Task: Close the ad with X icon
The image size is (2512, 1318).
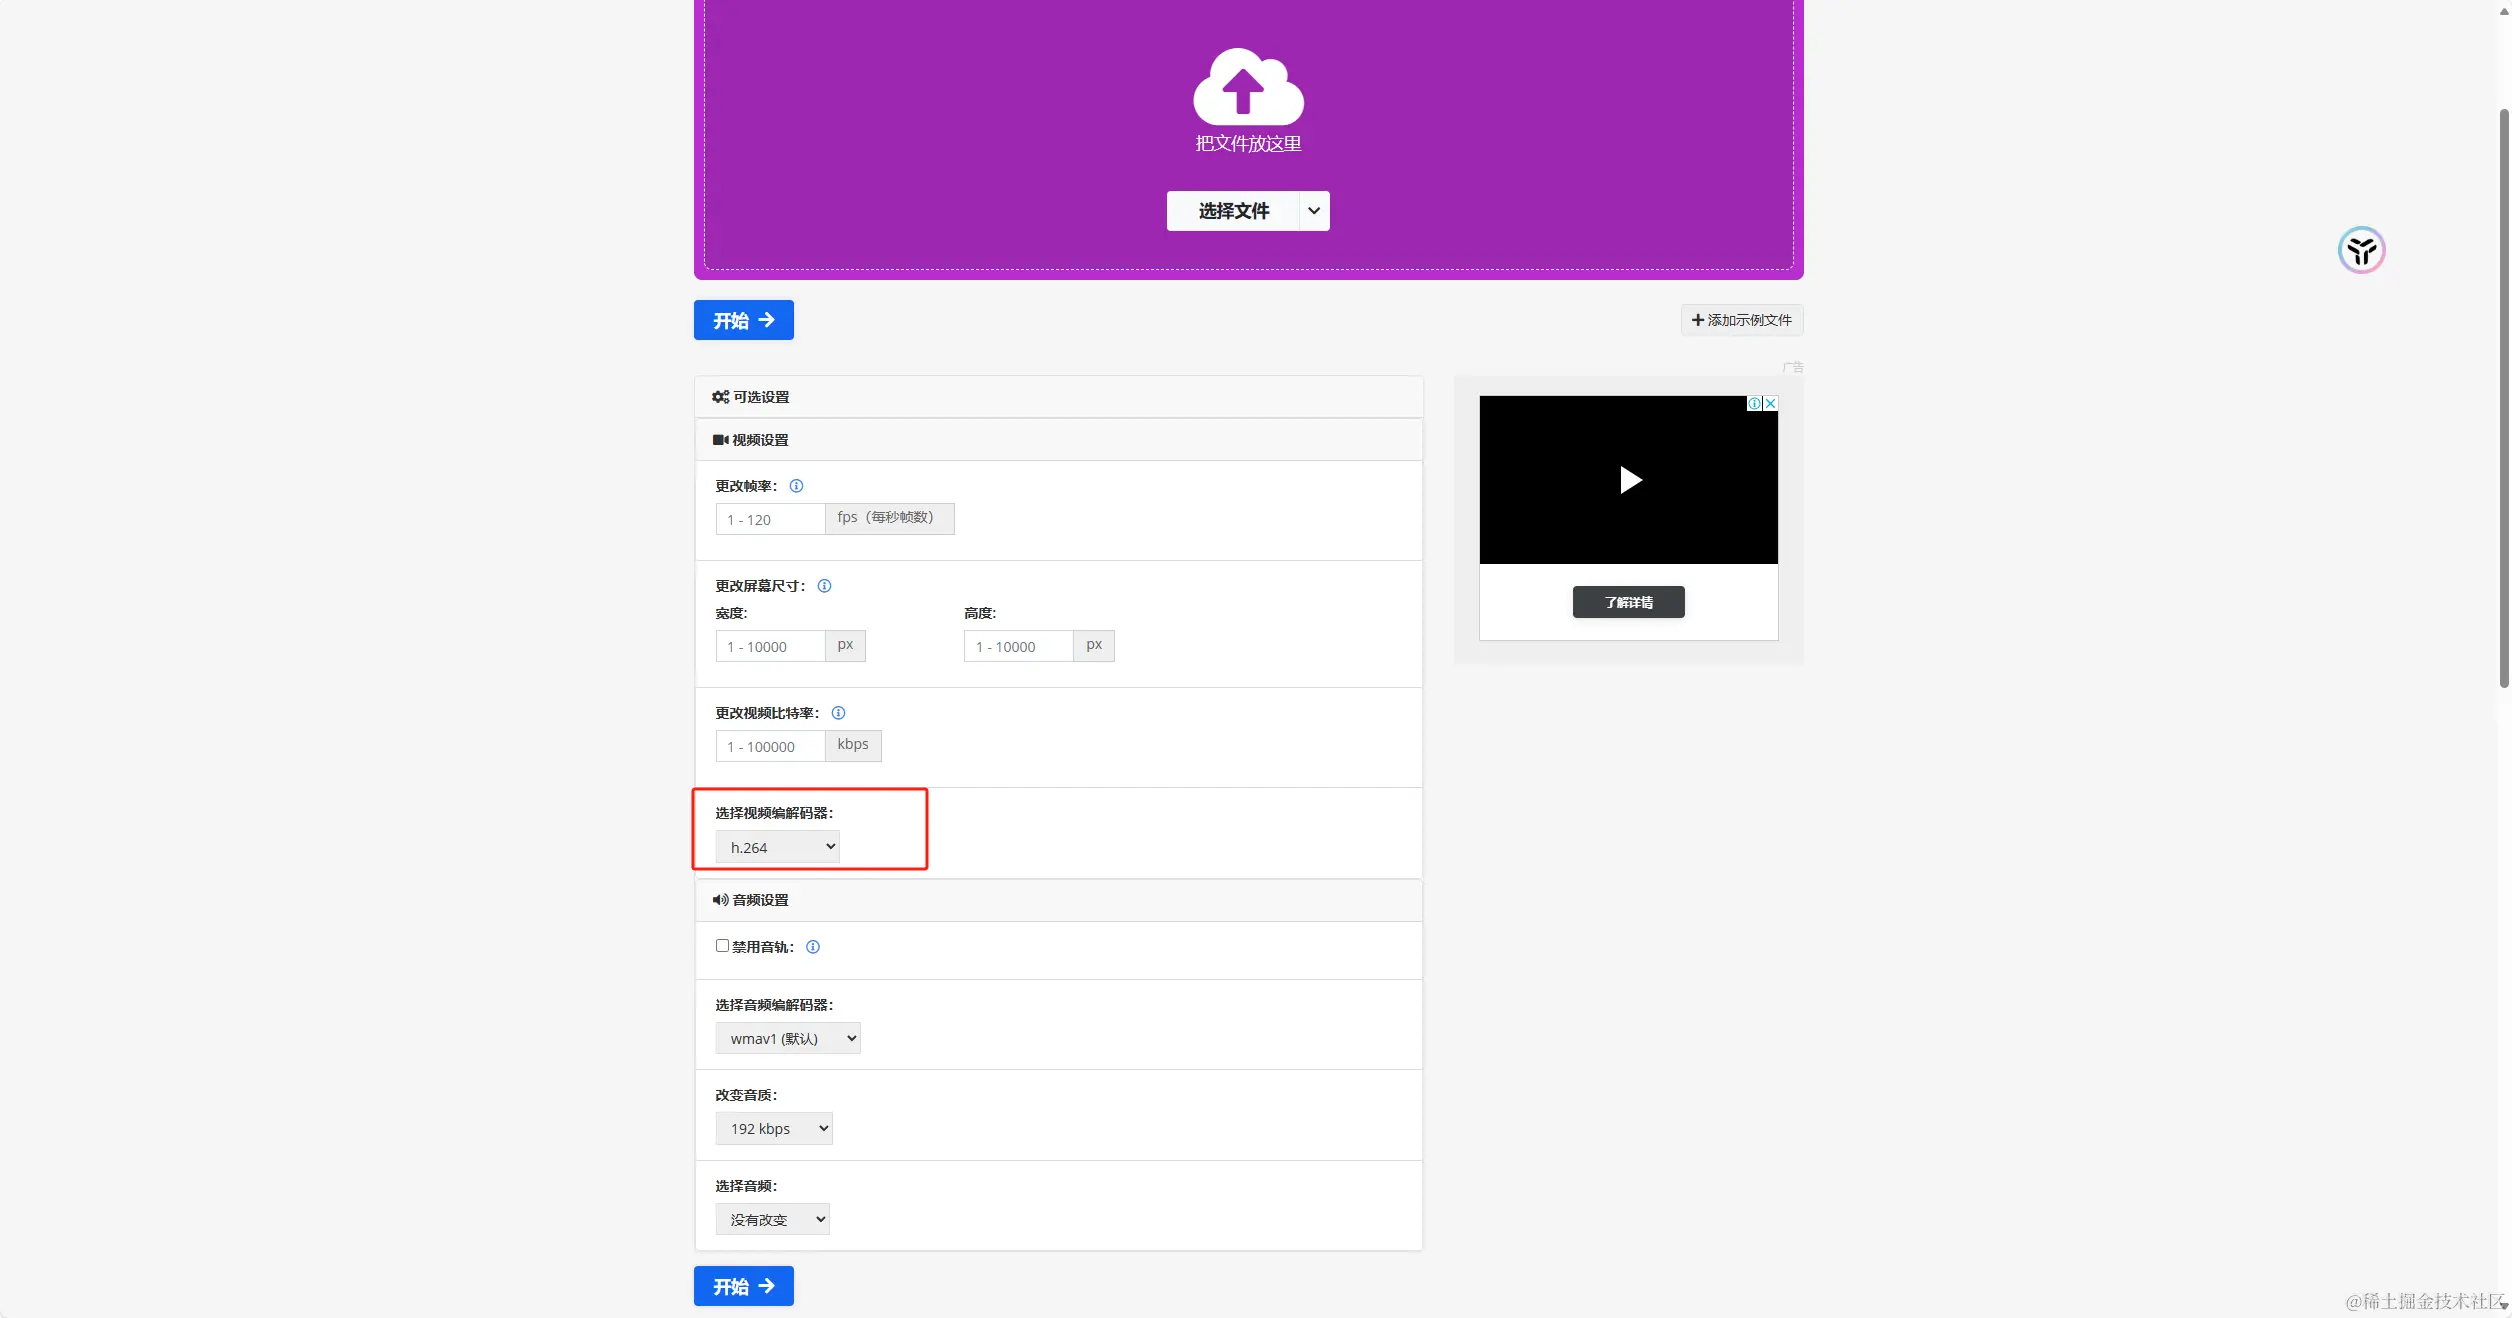Action: [x=1770, y=404]
